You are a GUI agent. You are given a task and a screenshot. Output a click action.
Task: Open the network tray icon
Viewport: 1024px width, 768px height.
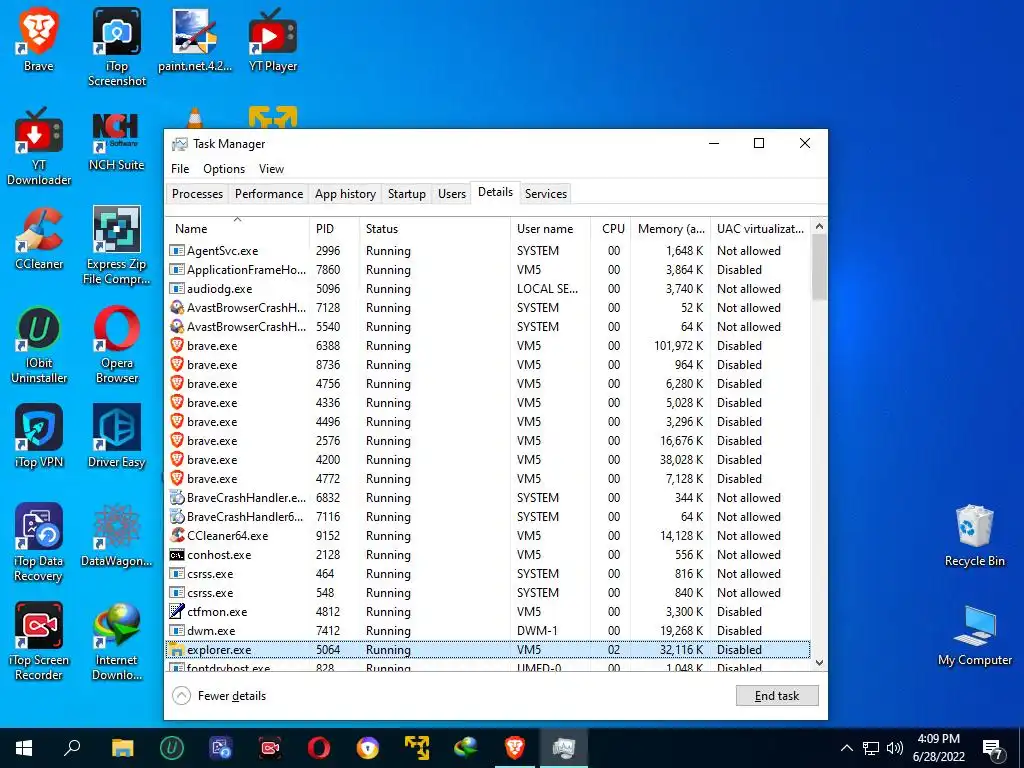871,748
